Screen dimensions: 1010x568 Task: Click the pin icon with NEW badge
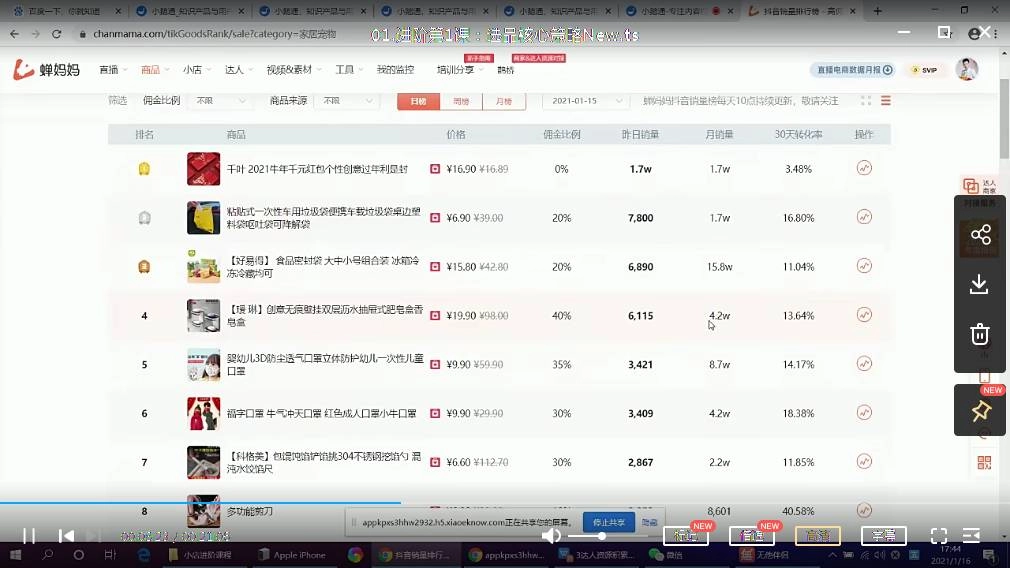[x=981, y=410]
